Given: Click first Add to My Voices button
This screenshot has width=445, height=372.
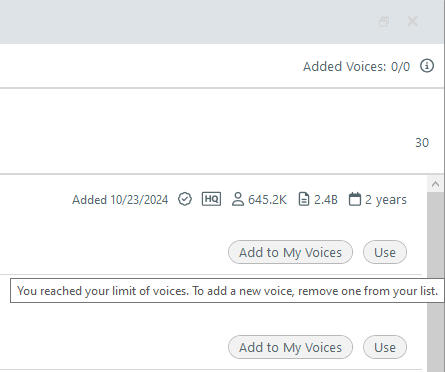Looking at the screenshot, I should (290, 252).
